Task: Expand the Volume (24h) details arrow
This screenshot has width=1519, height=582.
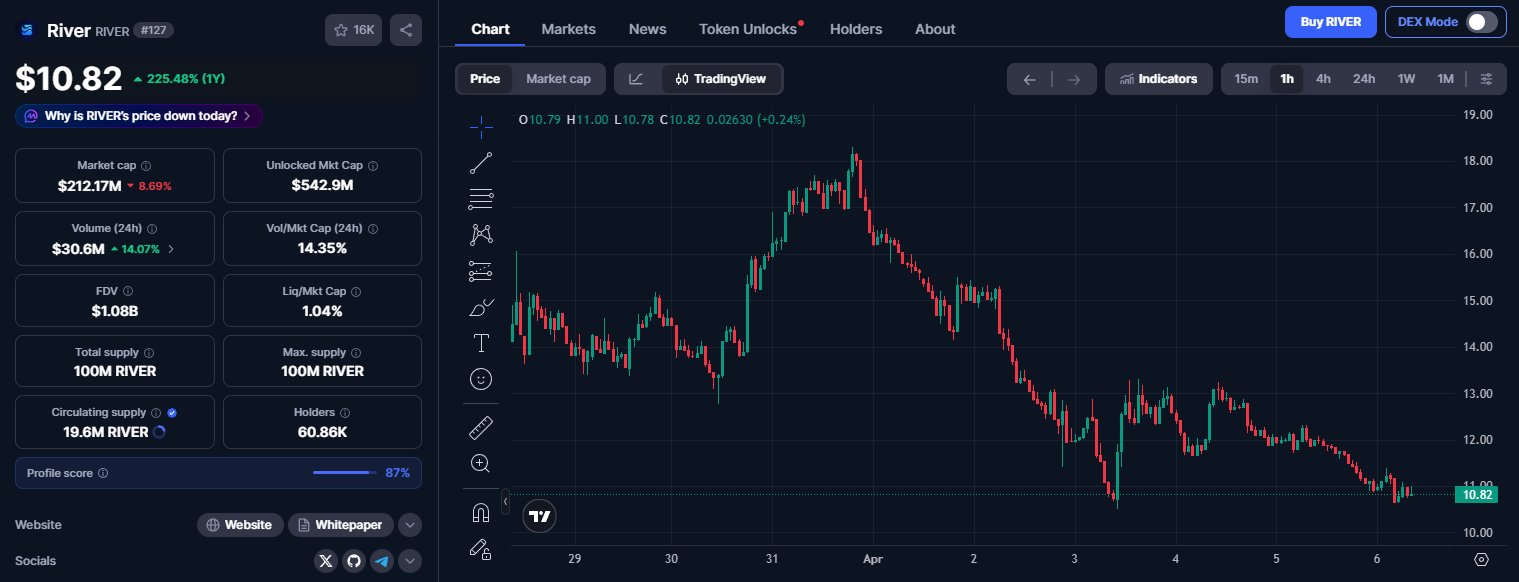Action: pyautogui.click(x=171, y=249)
